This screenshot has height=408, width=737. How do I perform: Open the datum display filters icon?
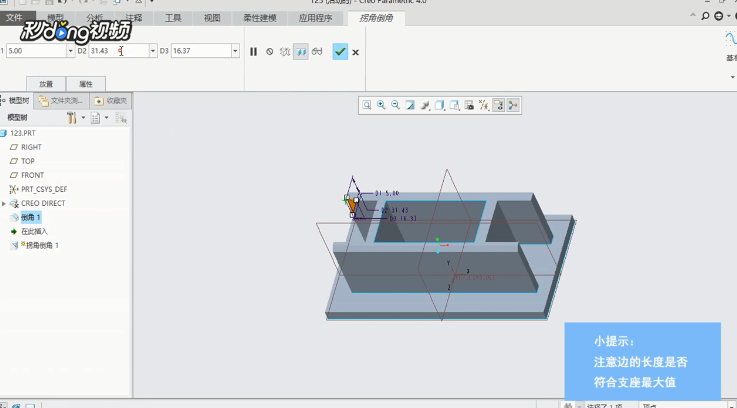(x=484, y=105)
